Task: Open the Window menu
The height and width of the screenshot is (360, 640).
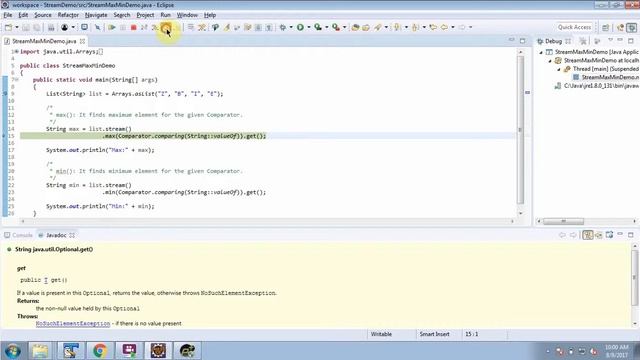Action: 187,15
